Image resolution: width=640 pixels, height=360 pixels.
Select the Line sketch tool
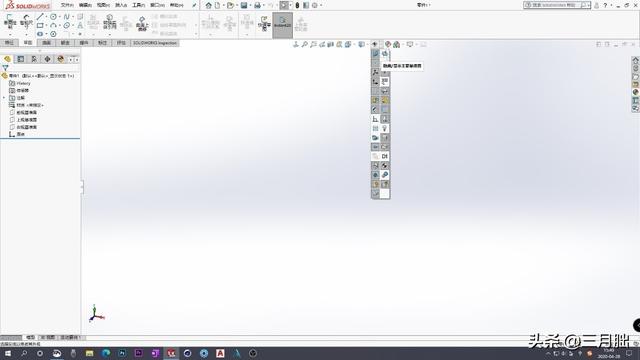pos(40,17)
